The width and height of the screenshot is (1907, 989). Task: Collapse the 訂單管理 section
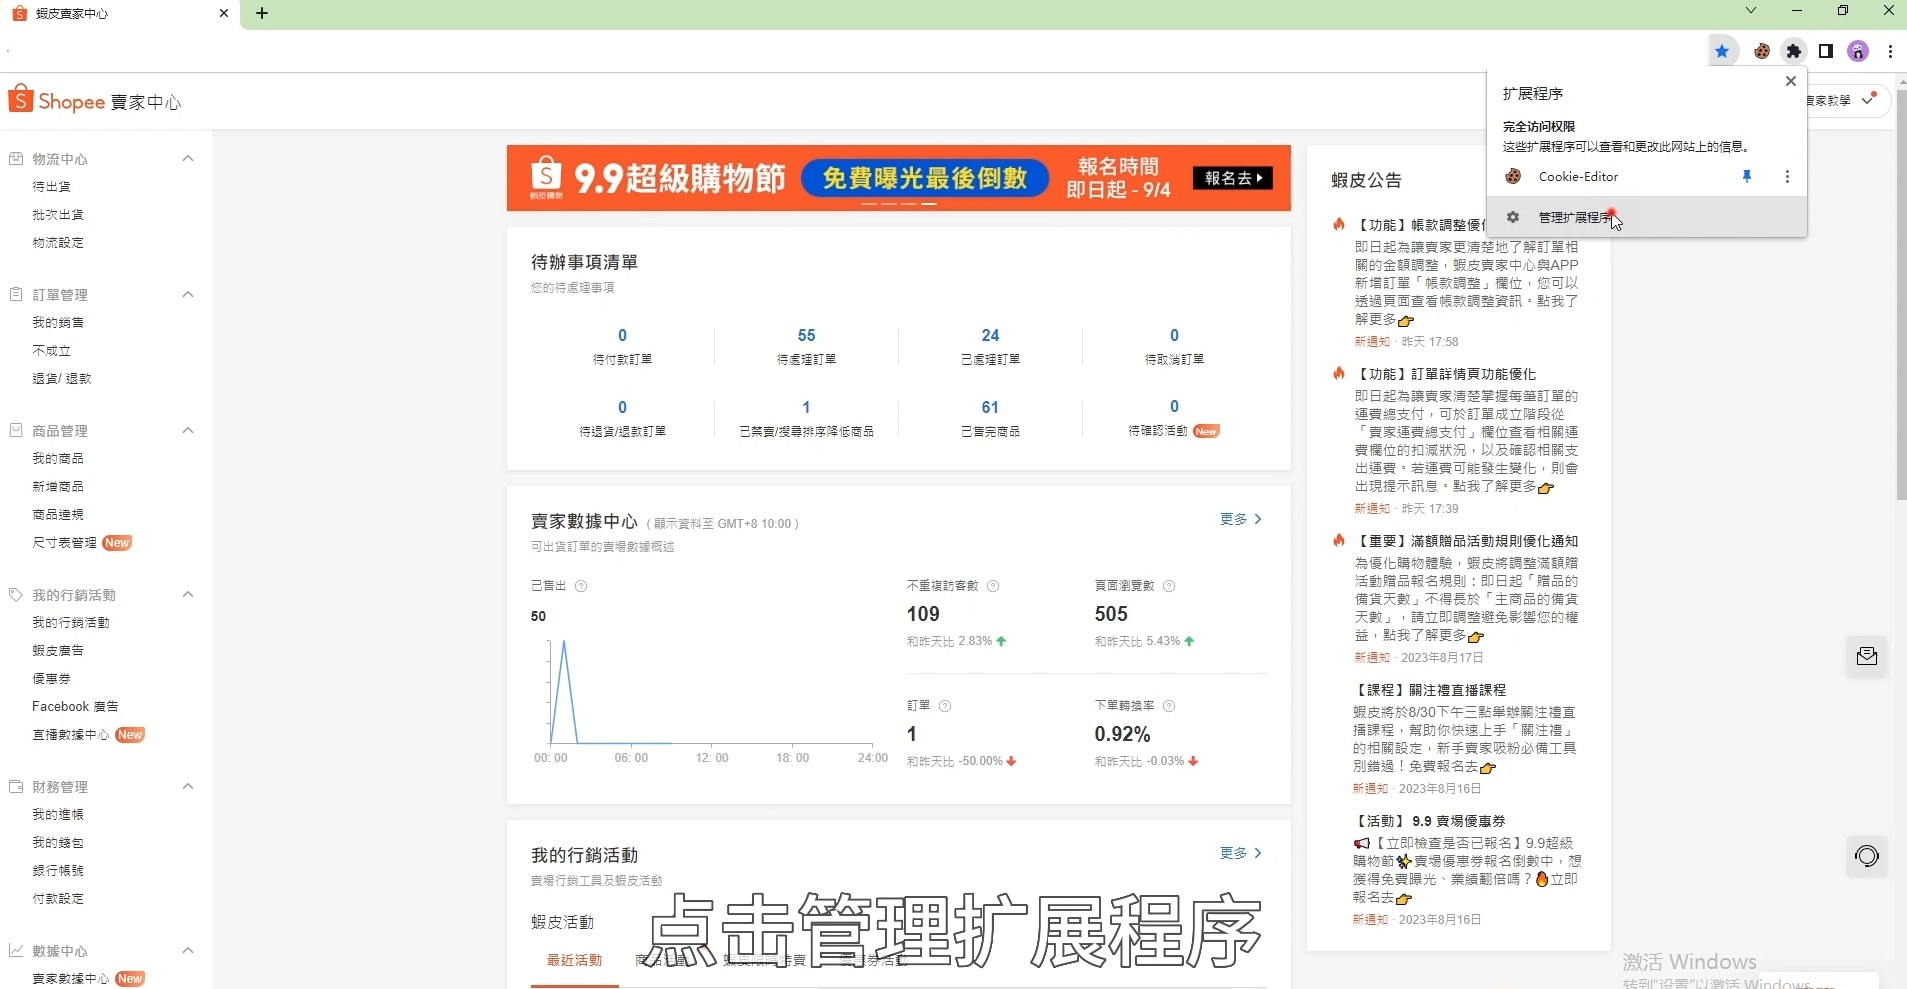pyautogui.click(x=187, y=294)
